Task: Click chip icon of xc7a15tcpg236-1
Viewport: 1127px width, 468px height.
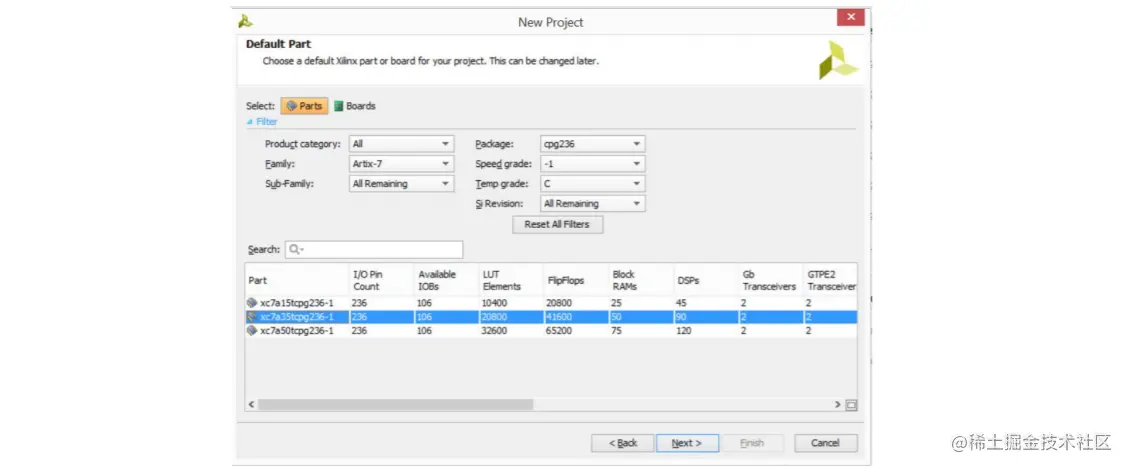Action: [x=252, y=303]
